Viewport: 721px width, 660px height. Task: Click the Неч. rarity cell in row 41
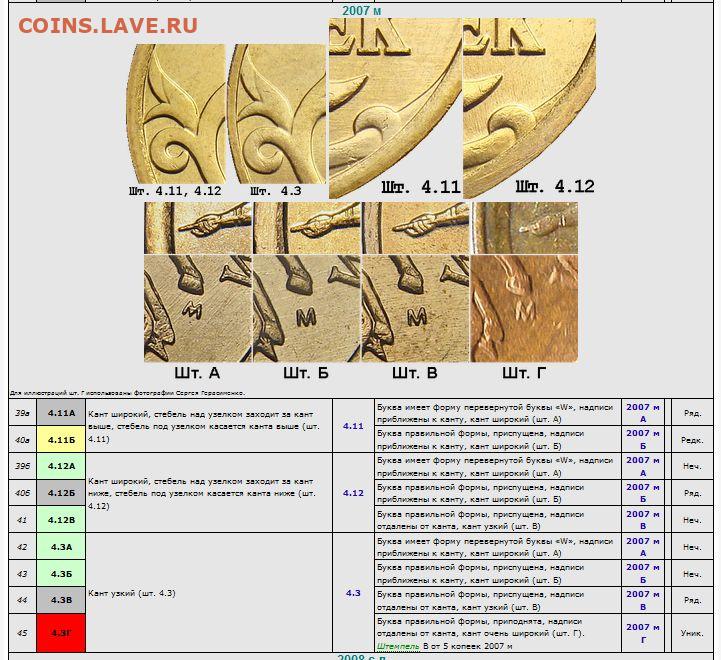(692, 520)
